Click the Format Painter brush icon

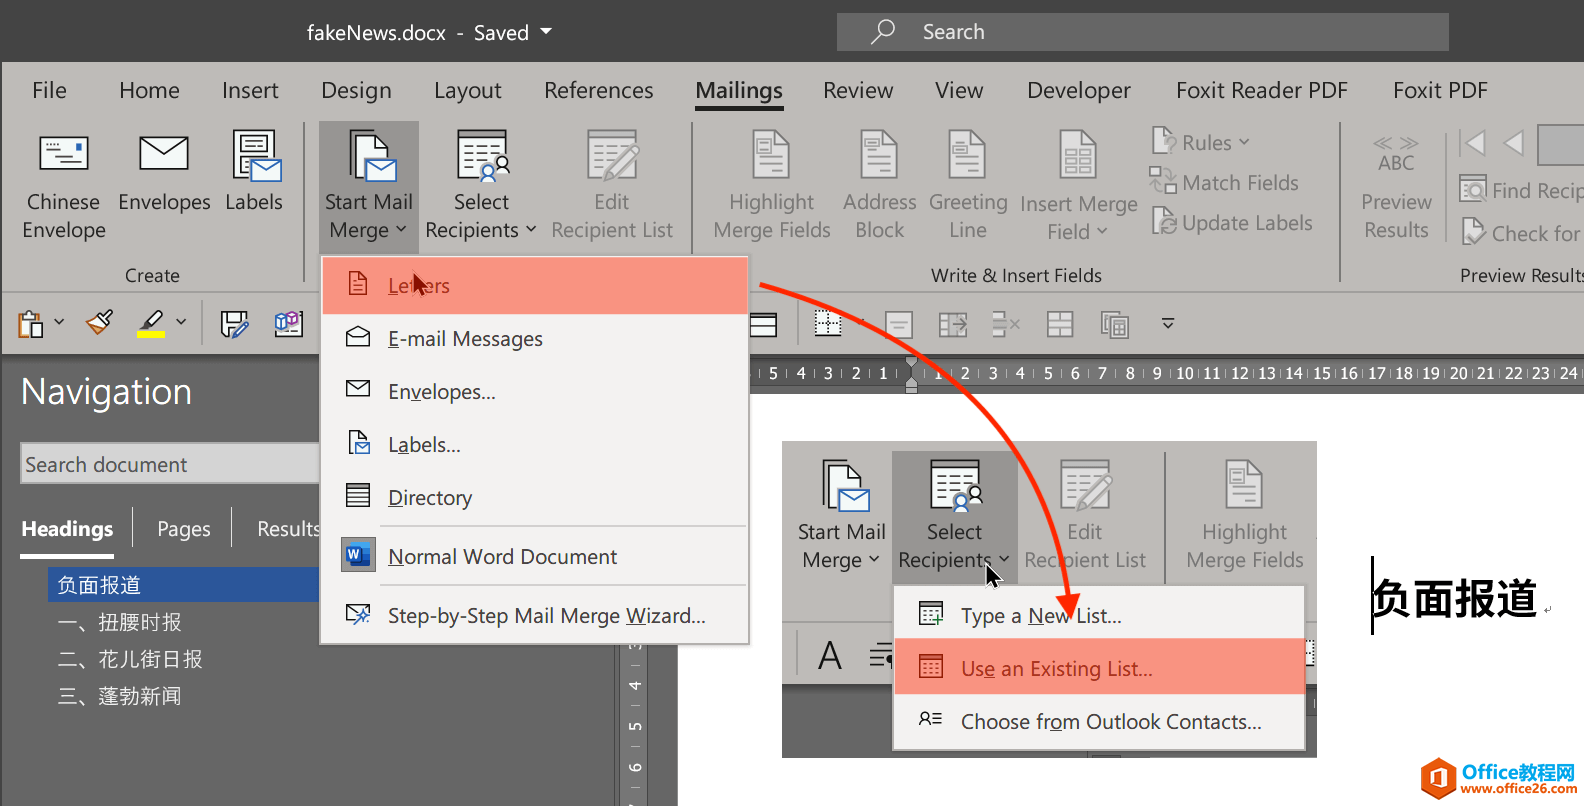point(100,323)
